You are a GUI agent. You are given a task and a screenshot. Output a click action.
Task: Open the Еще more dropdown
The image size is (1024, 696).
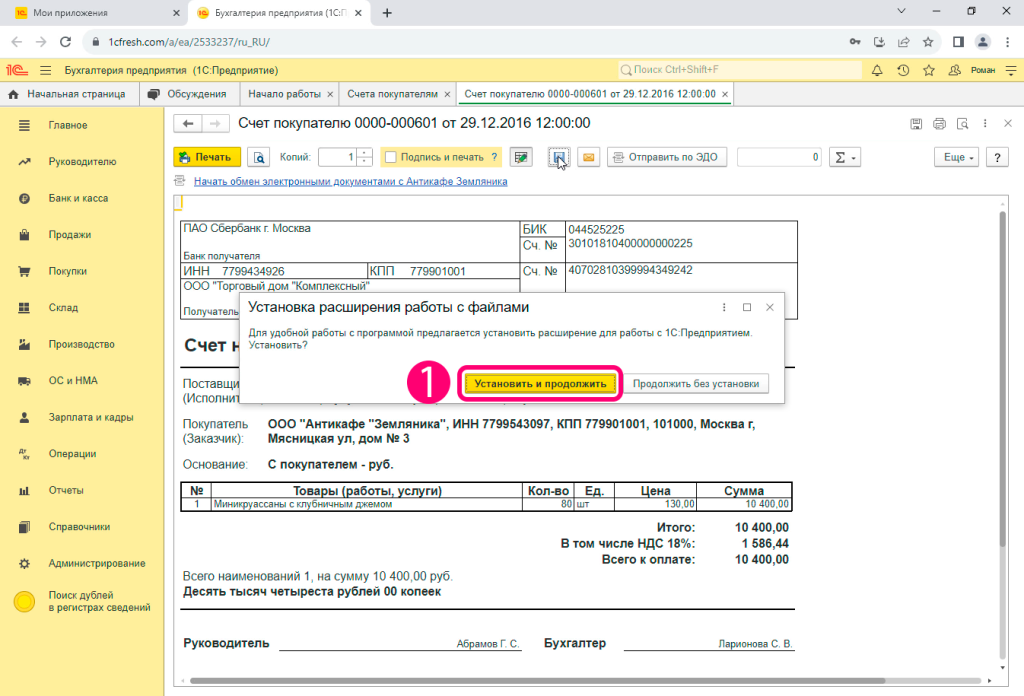pyautogui.click(x=957, y=157)
